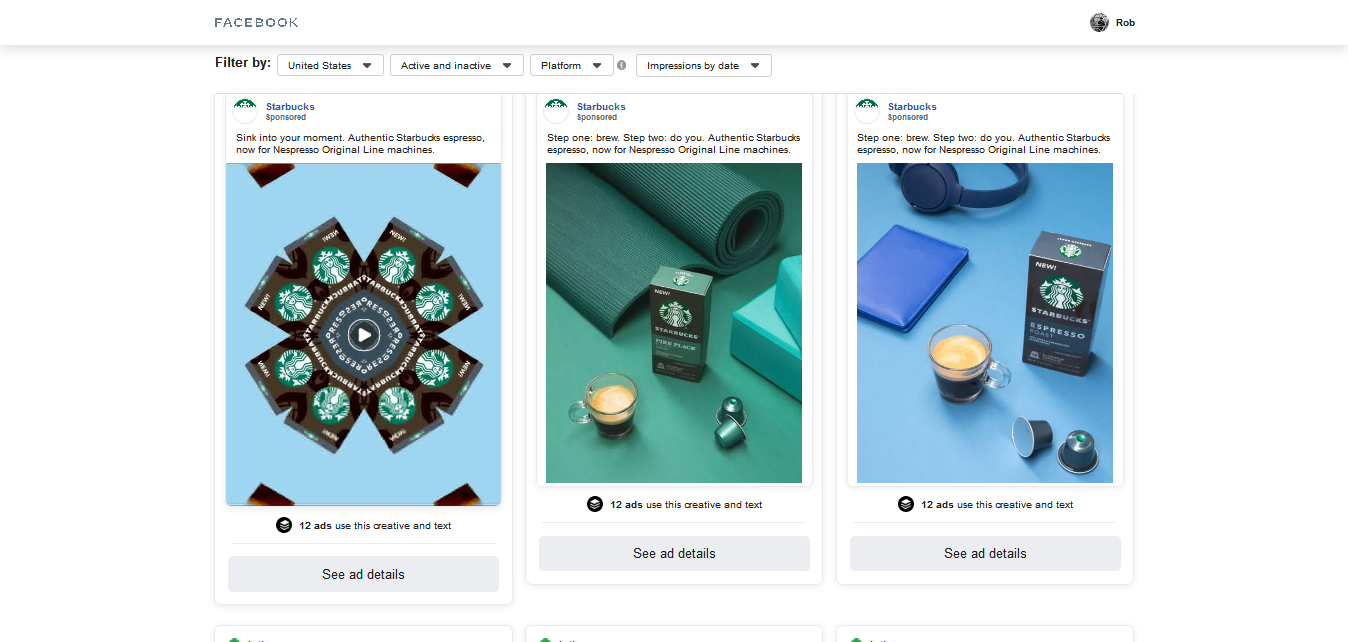Open Rob's profile avatar
This screenshot has width=1348, height=642.
coord(1099,22)
